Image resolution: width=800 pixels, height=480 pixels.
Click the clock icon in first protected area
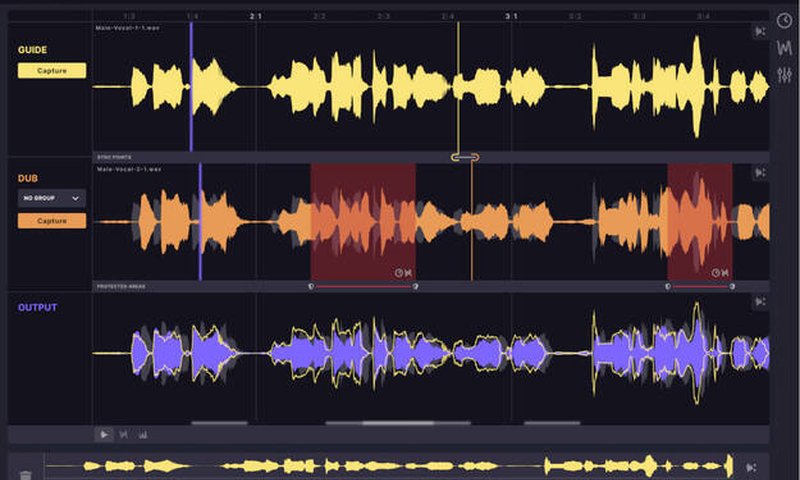tap(398, 272)
